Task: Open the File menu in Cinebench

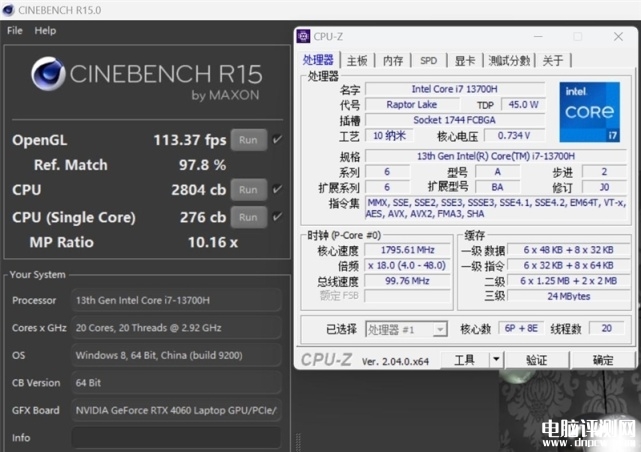Action: pyautogui.click(x=15, y=31)
